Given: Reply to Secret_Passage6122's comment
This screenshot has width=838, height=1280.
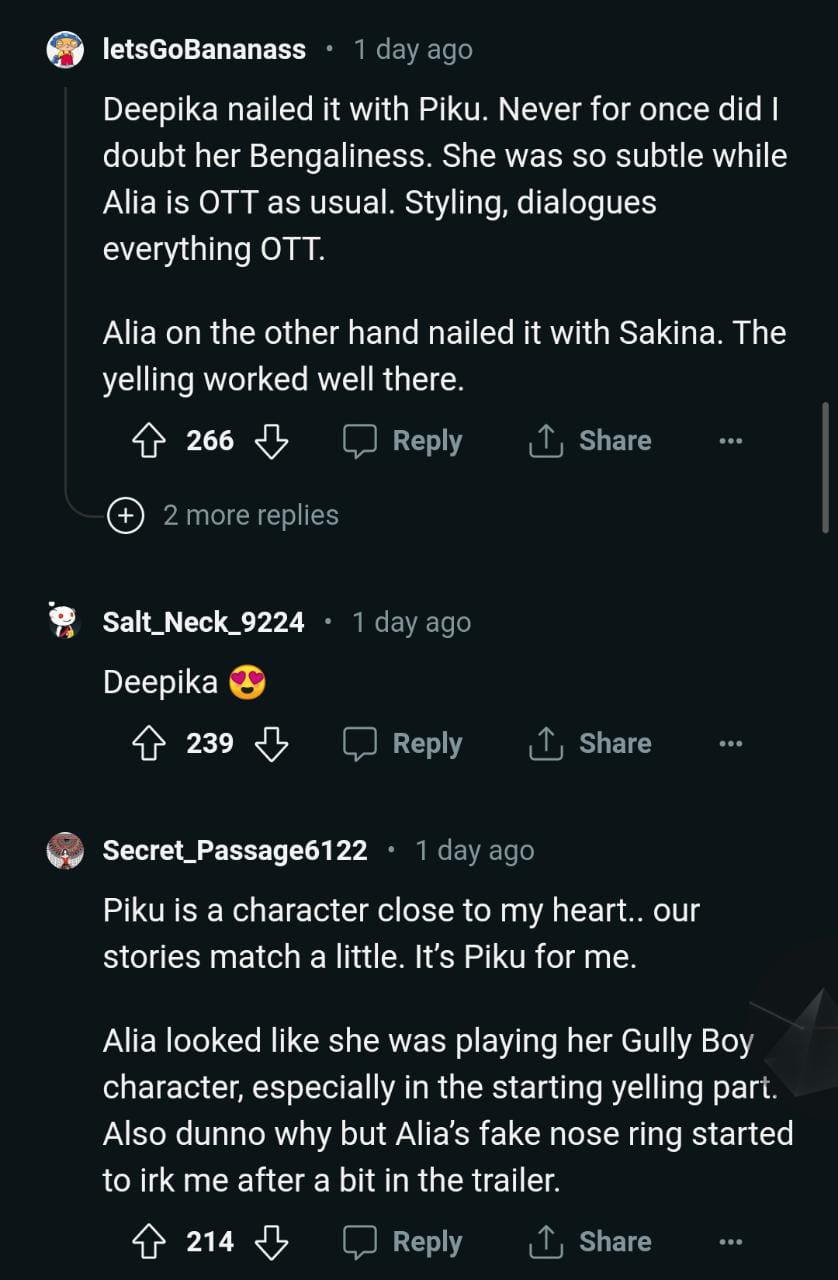Looking at the screenshot, I should pyautogui.click(x=403, y=1242).
